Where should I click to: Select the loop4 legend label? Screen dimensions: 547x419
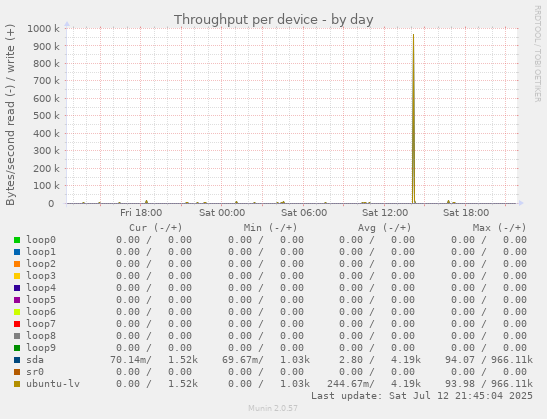[x=41, y=288]
